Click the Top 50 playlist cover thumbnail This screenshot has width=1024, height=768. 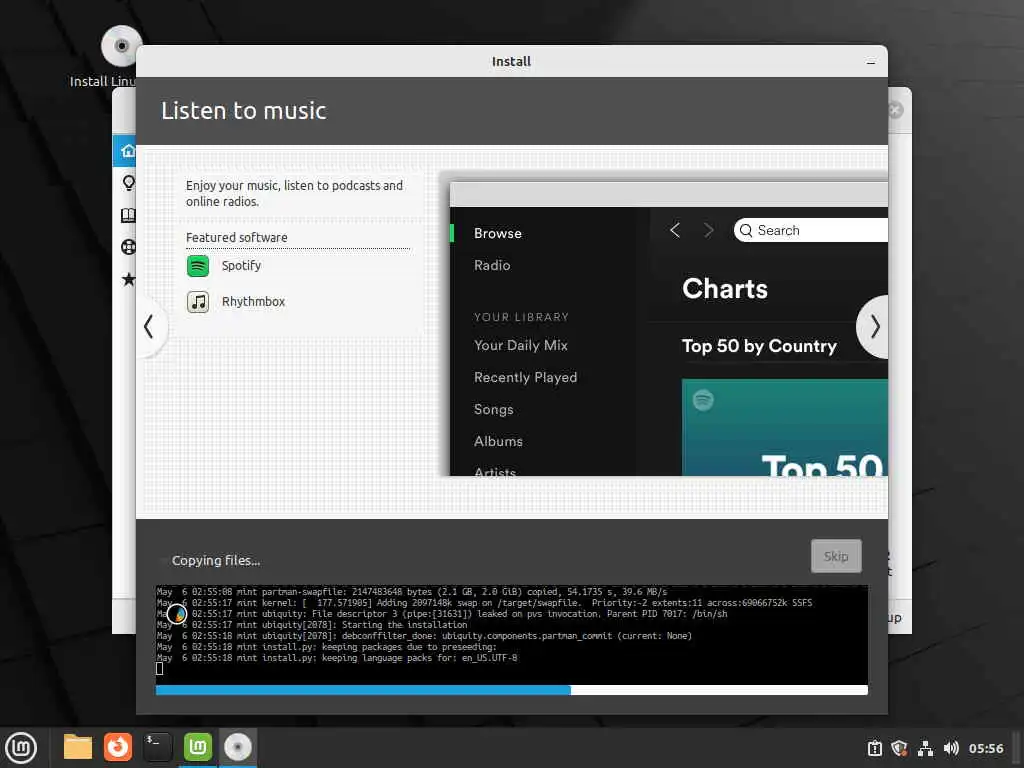coord(784,427)
